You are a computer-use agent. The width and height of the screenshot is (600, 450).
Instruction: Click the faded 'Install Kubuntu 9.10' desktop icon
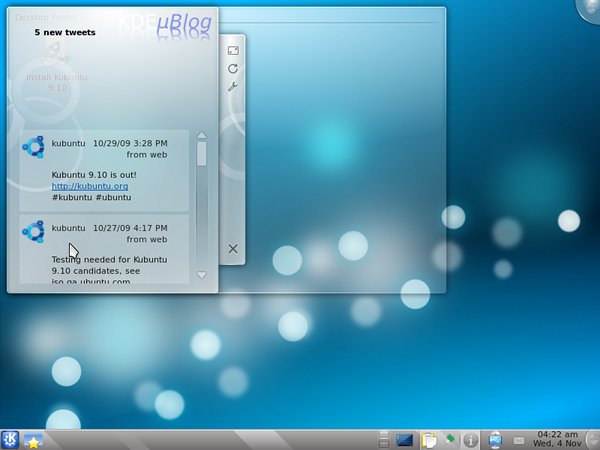[57, 65]
